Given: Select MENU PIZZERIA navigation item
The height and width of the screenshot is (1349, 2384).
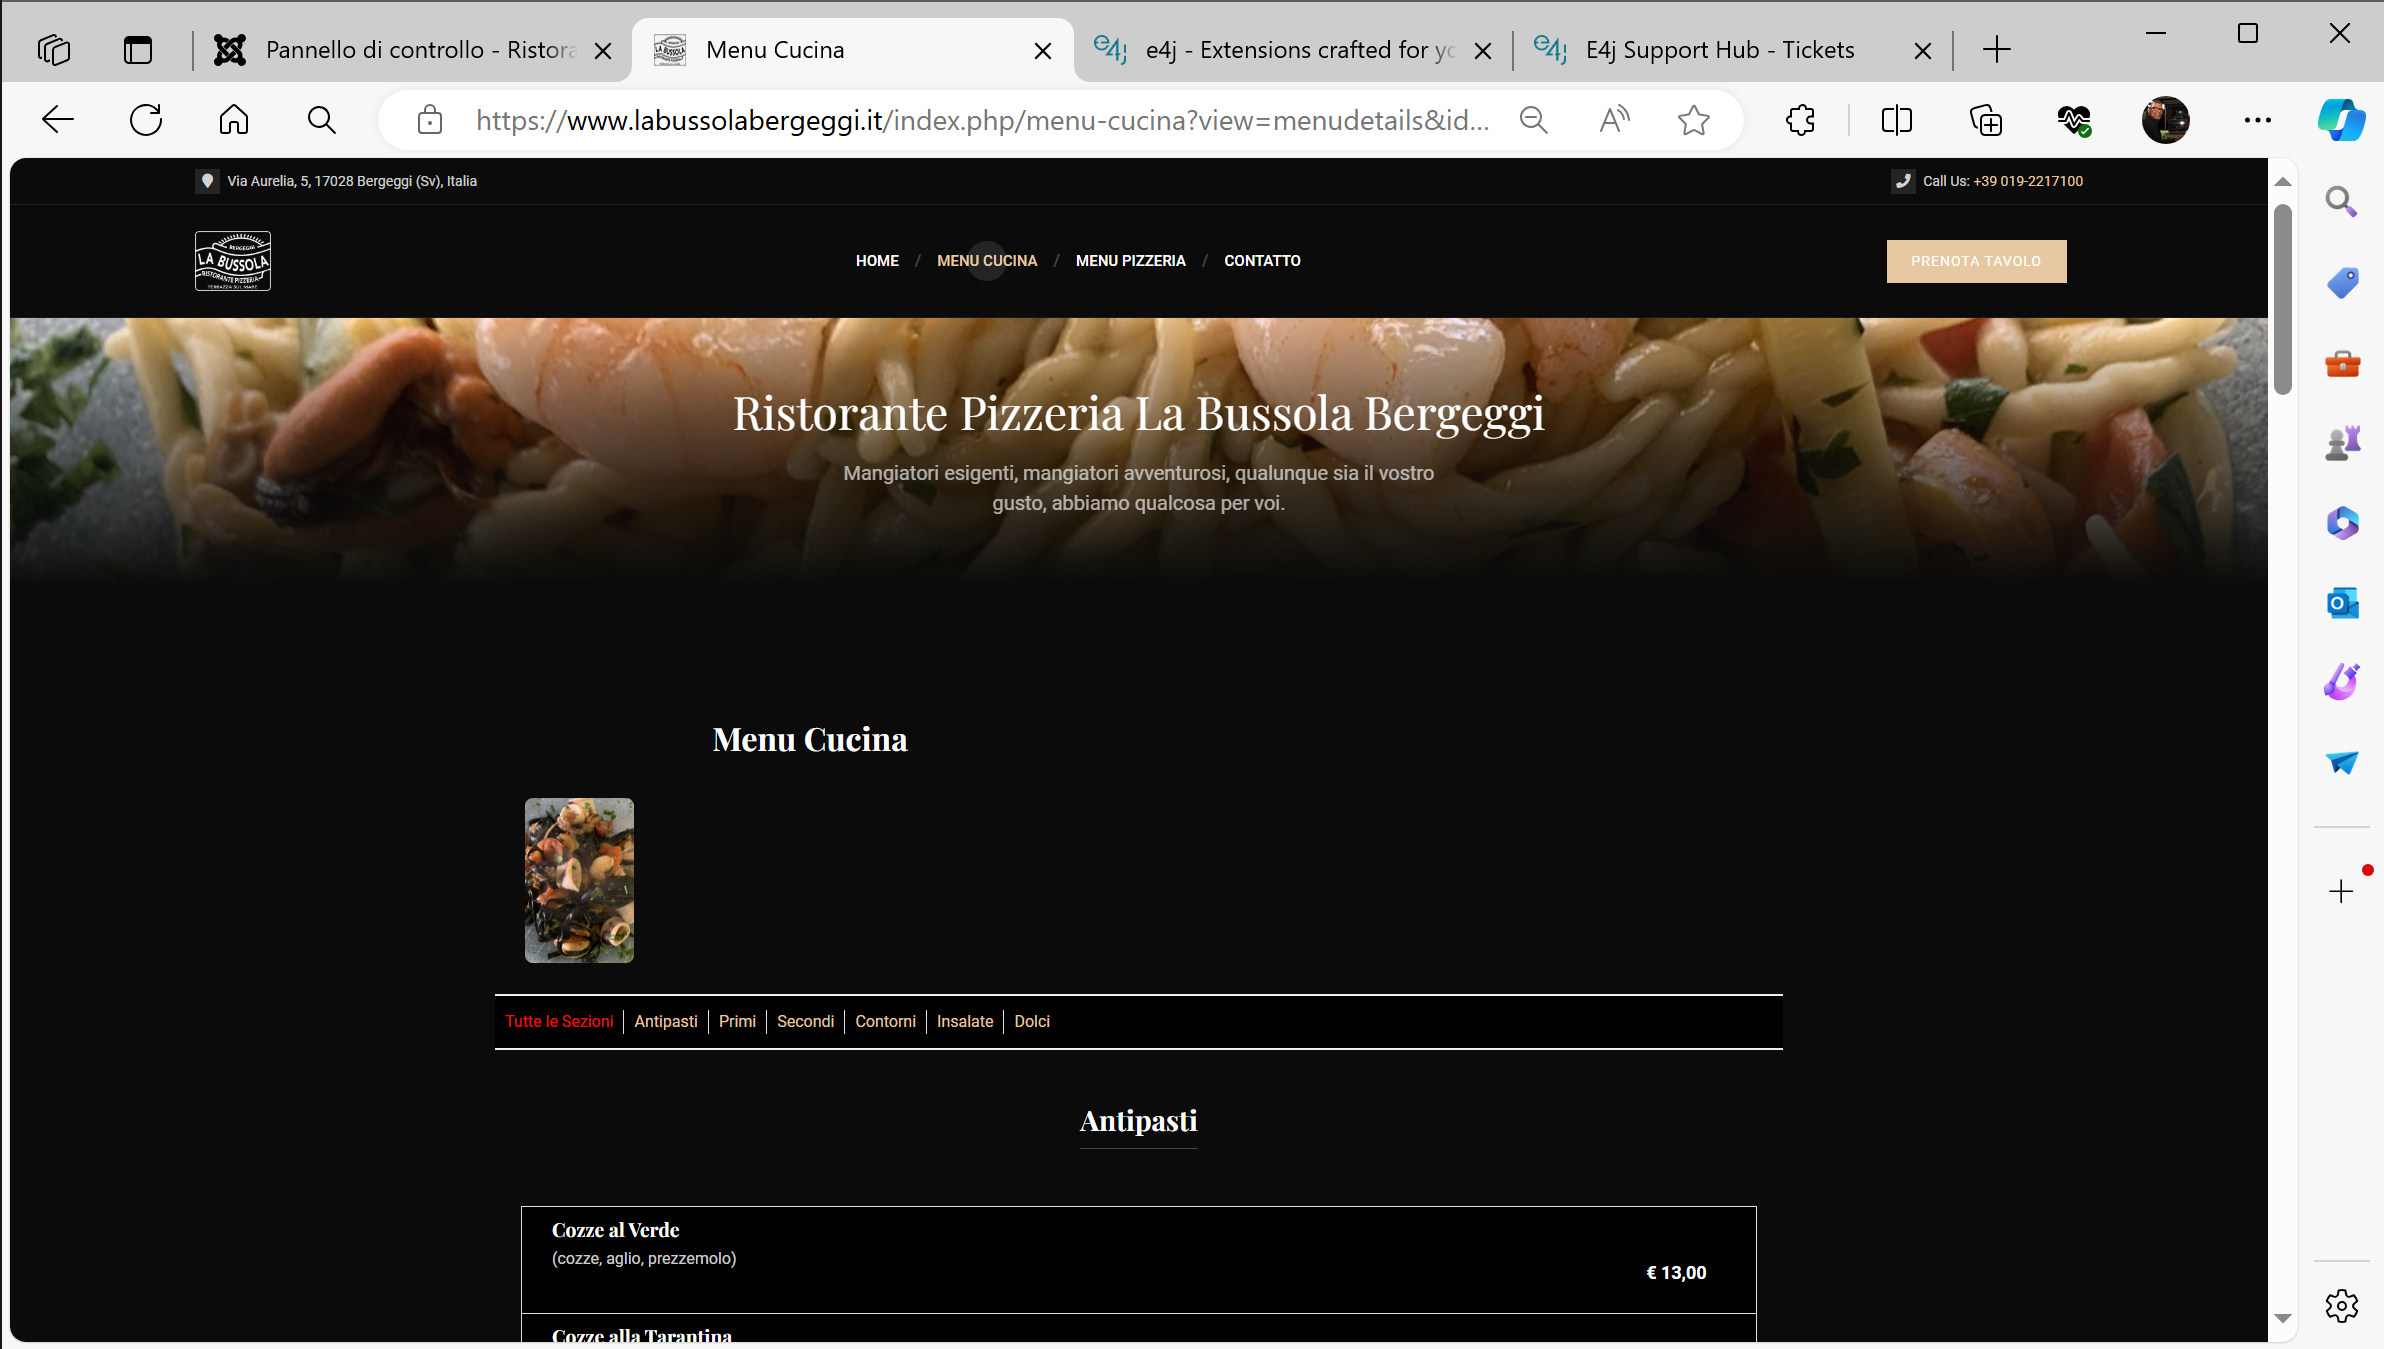Looking at the screenshot, I should tap(1130, 261).
